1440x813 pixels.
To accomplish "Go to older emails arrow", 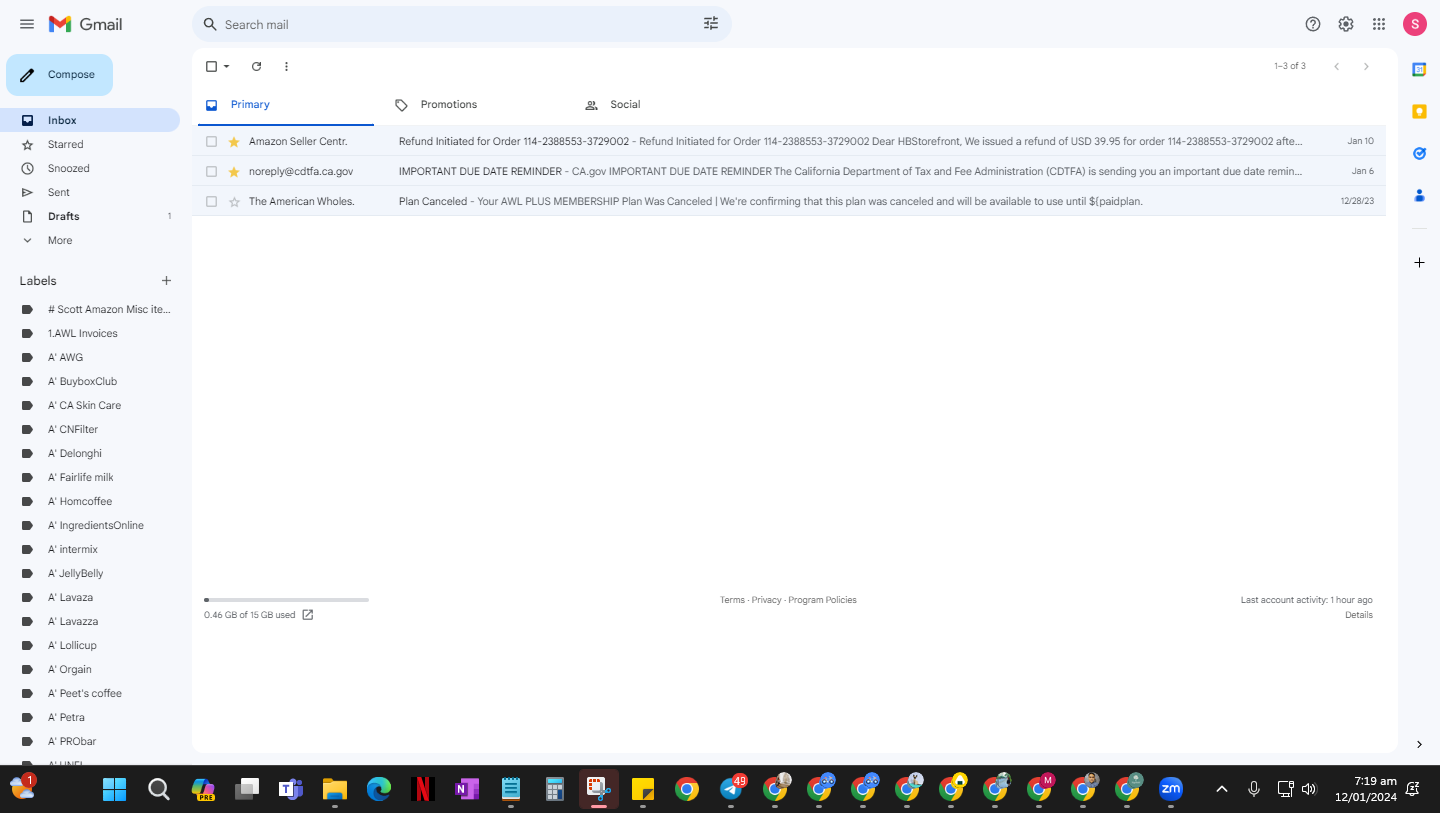I will click(1366, 66).
